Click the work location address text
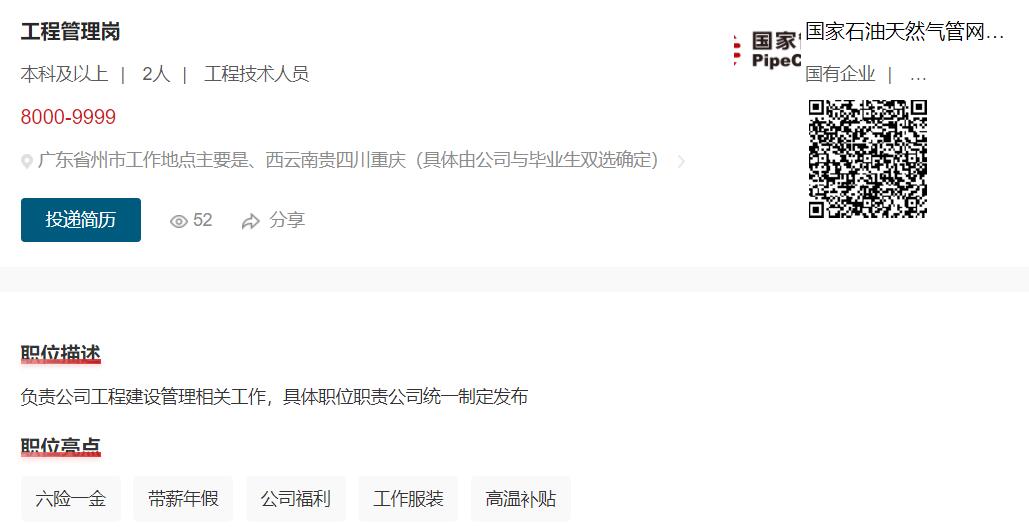The image size is (1029, 532). (x=348, y=160)
